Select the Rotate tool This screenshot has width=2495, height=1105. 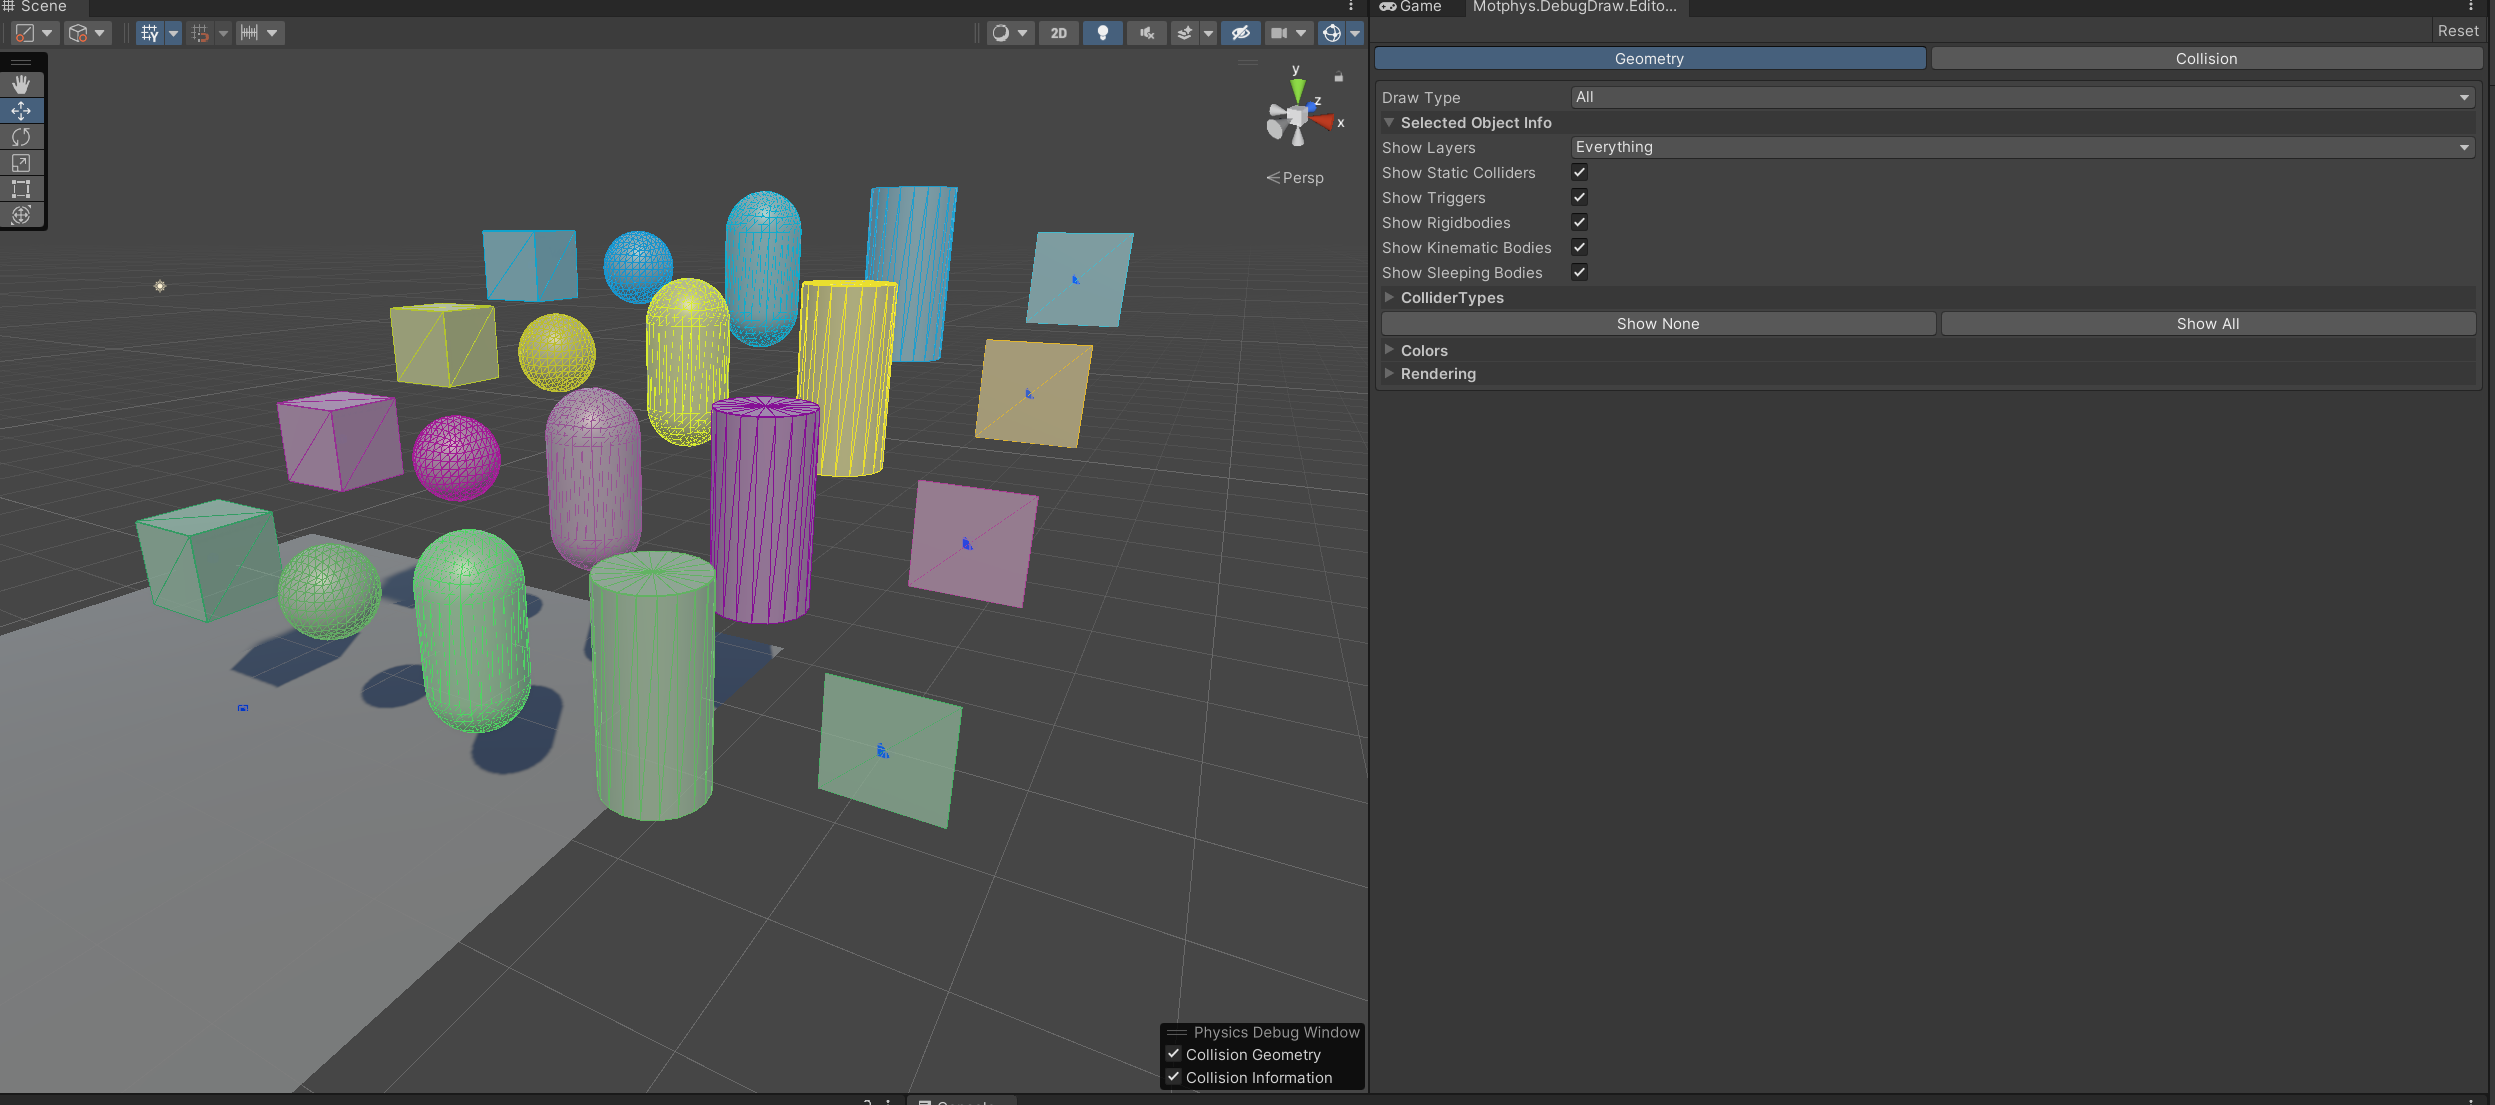(x=21, y=137)
